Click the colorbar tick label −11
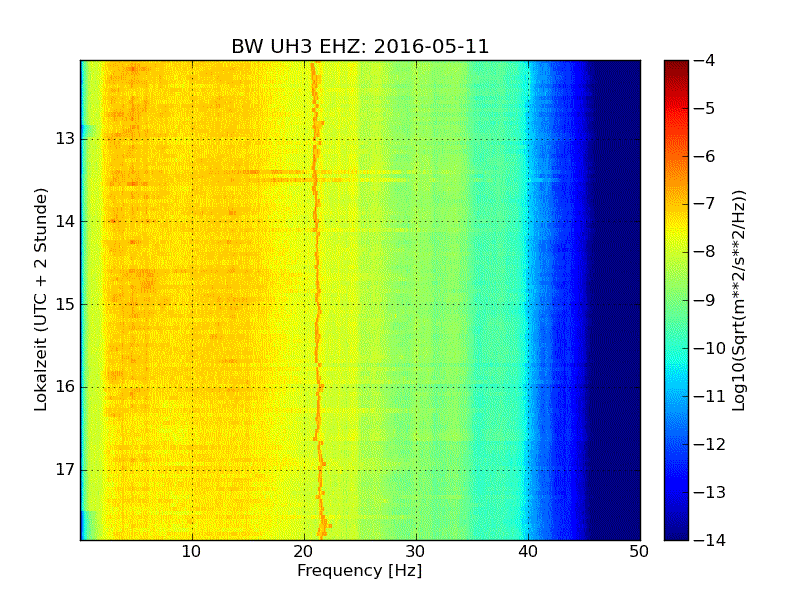Viewport: 800px width, 600px height. [709, 396]
